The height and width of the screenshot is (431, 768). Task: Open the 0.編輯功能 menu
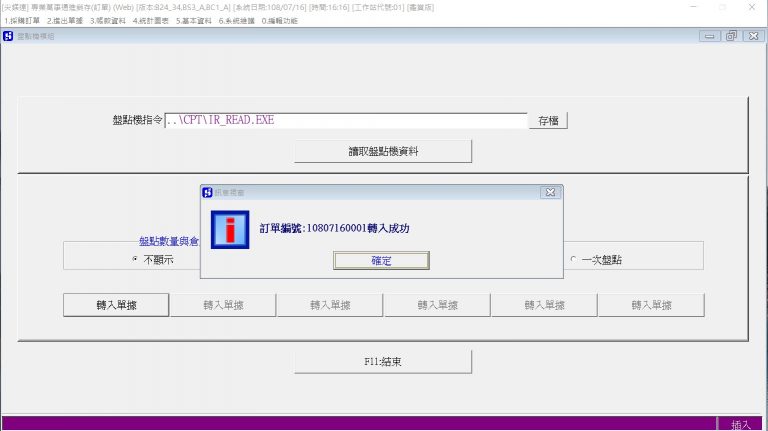pos(280,21)
